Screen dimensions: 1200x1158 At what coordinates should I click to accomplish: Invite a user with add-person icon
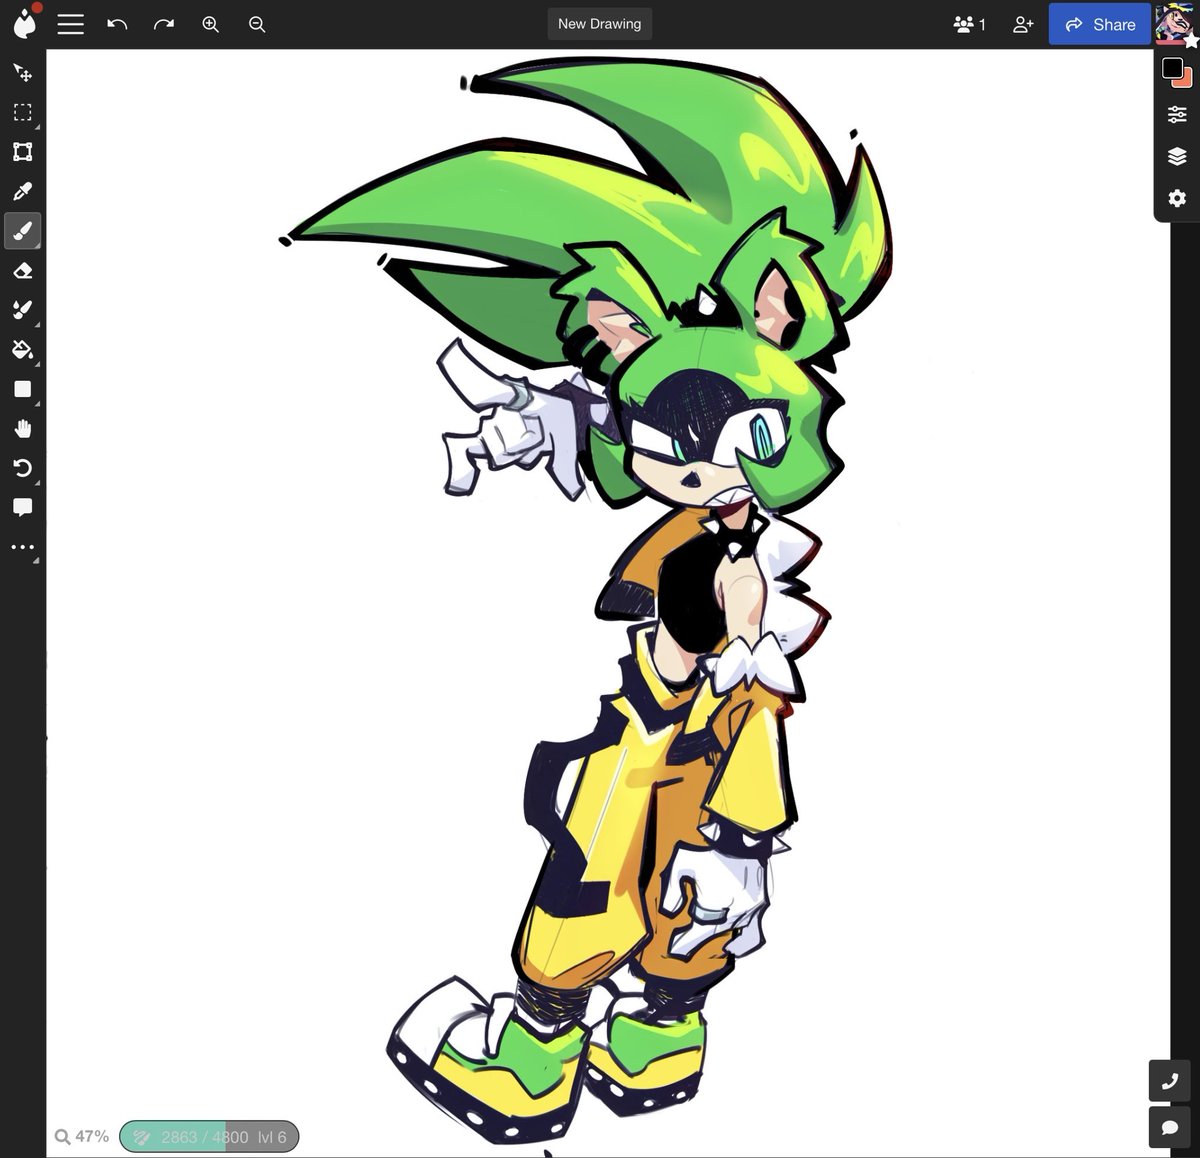1022,24
